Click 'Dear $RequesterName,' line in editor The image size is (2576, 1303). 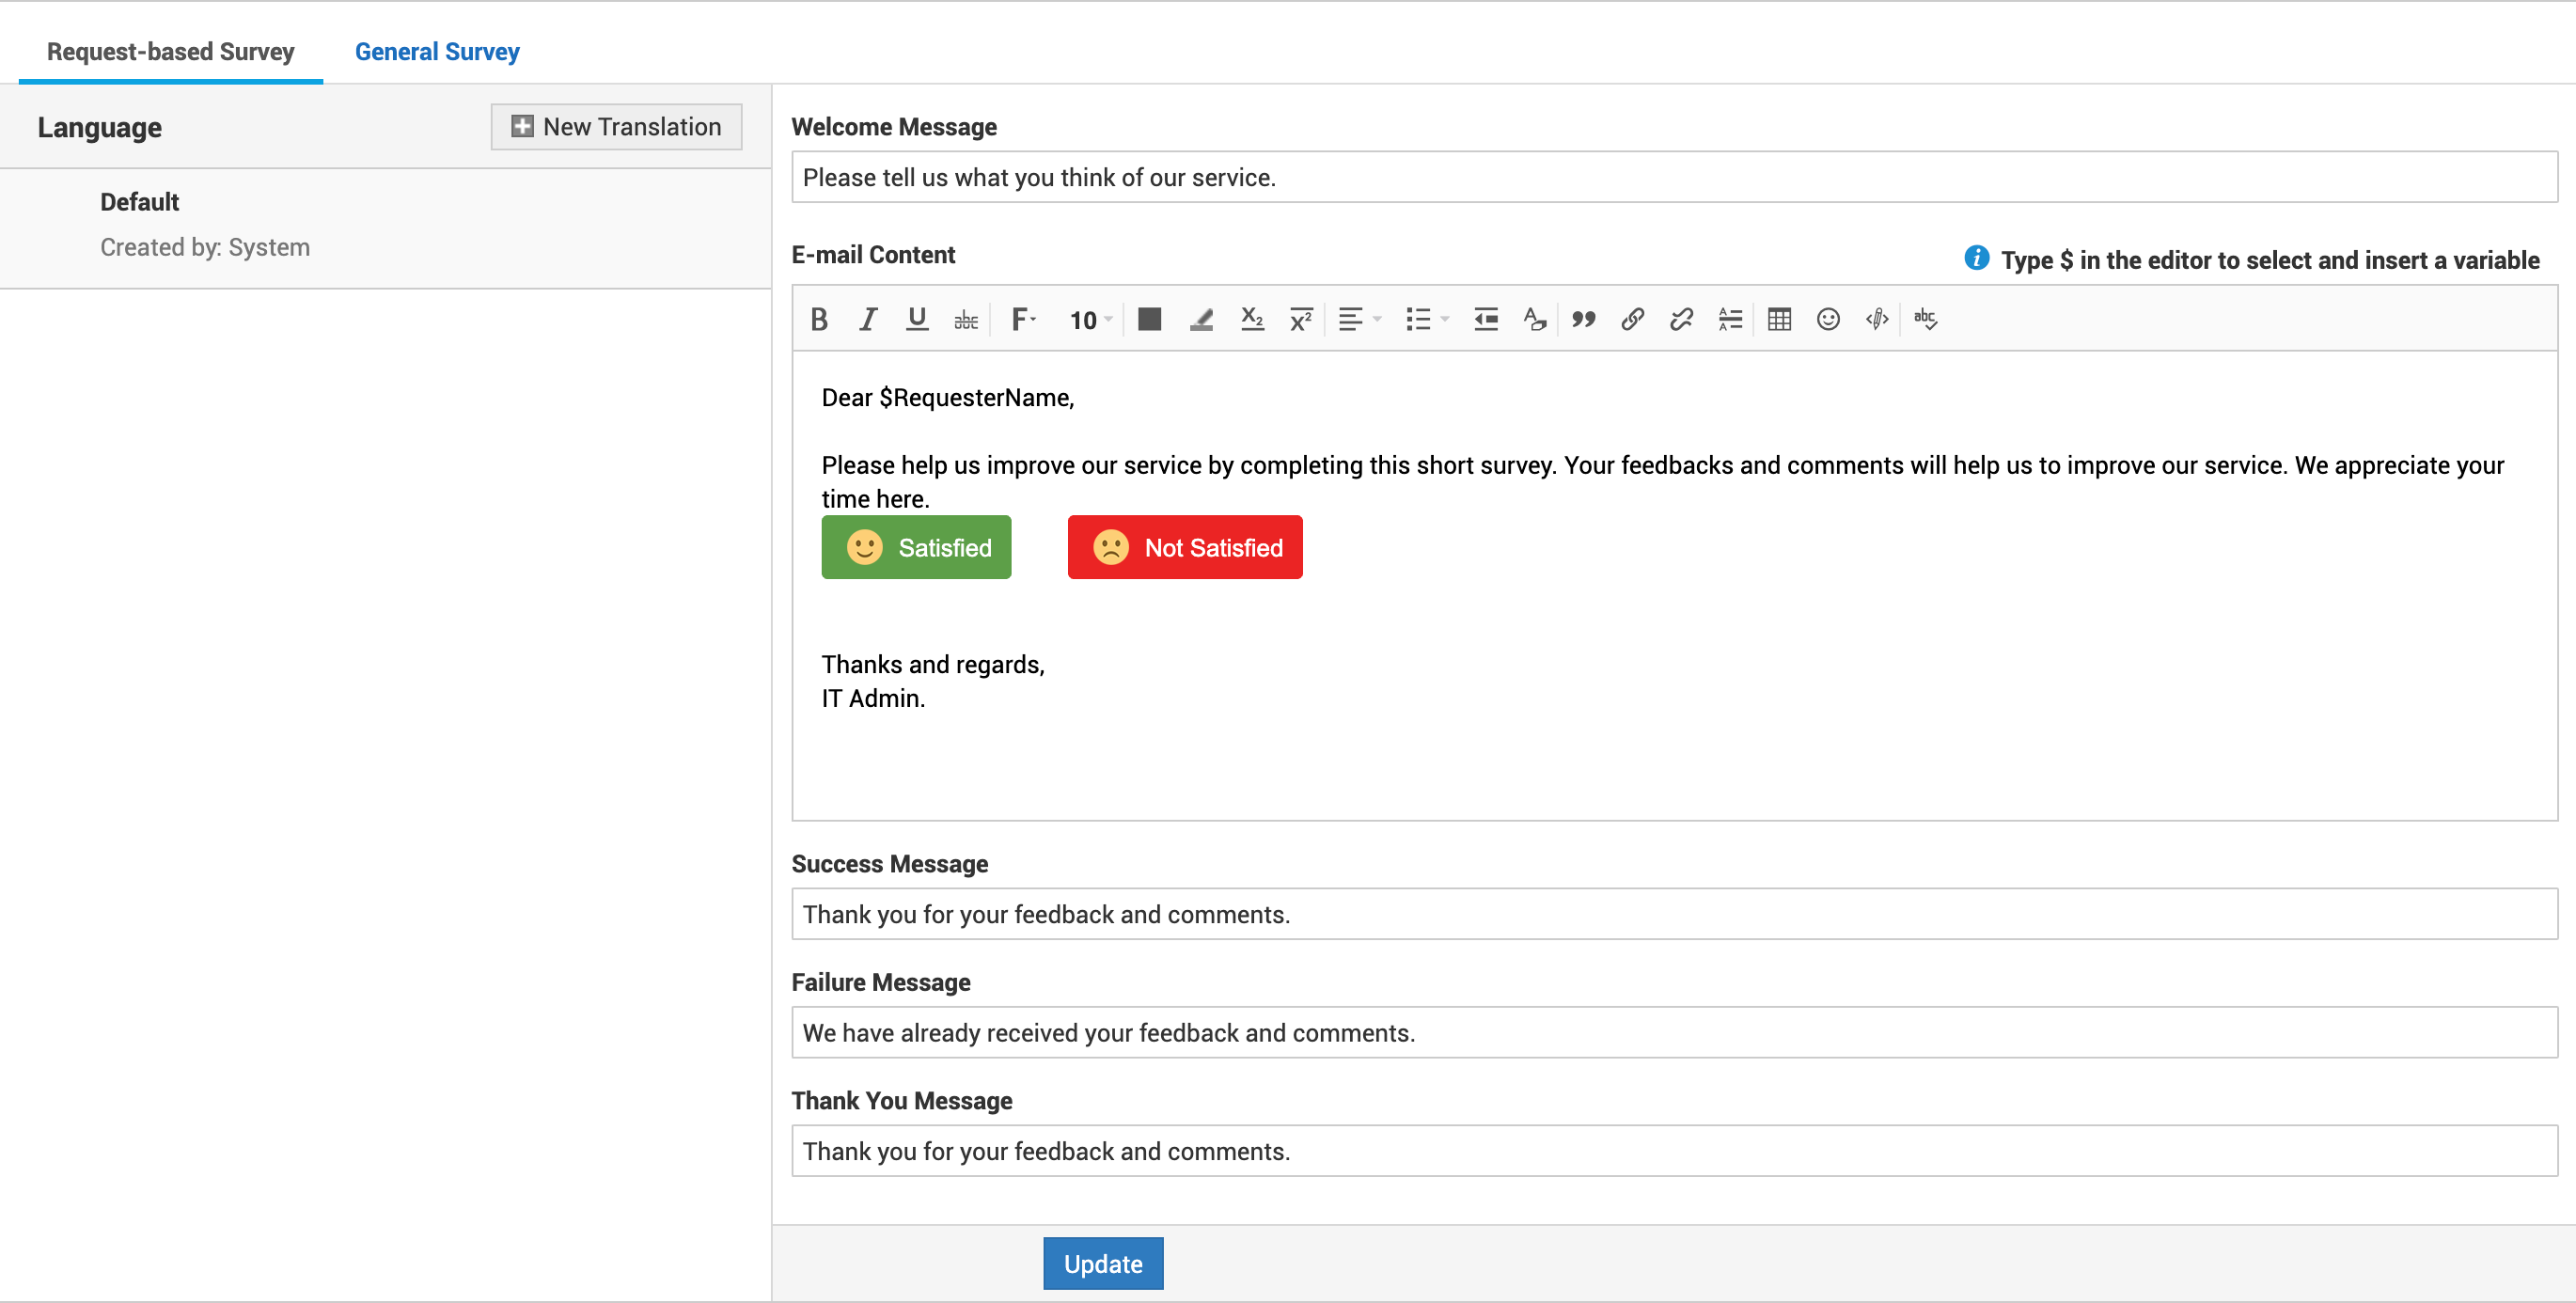[x=948, y=398]
